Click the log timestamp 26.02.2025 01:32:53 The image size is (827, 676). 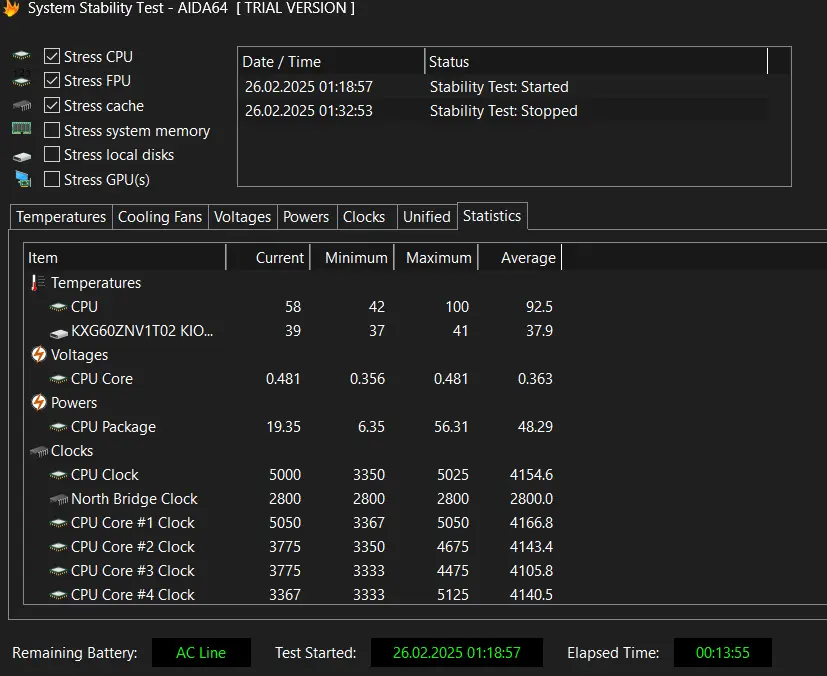[x=309, y=111]
